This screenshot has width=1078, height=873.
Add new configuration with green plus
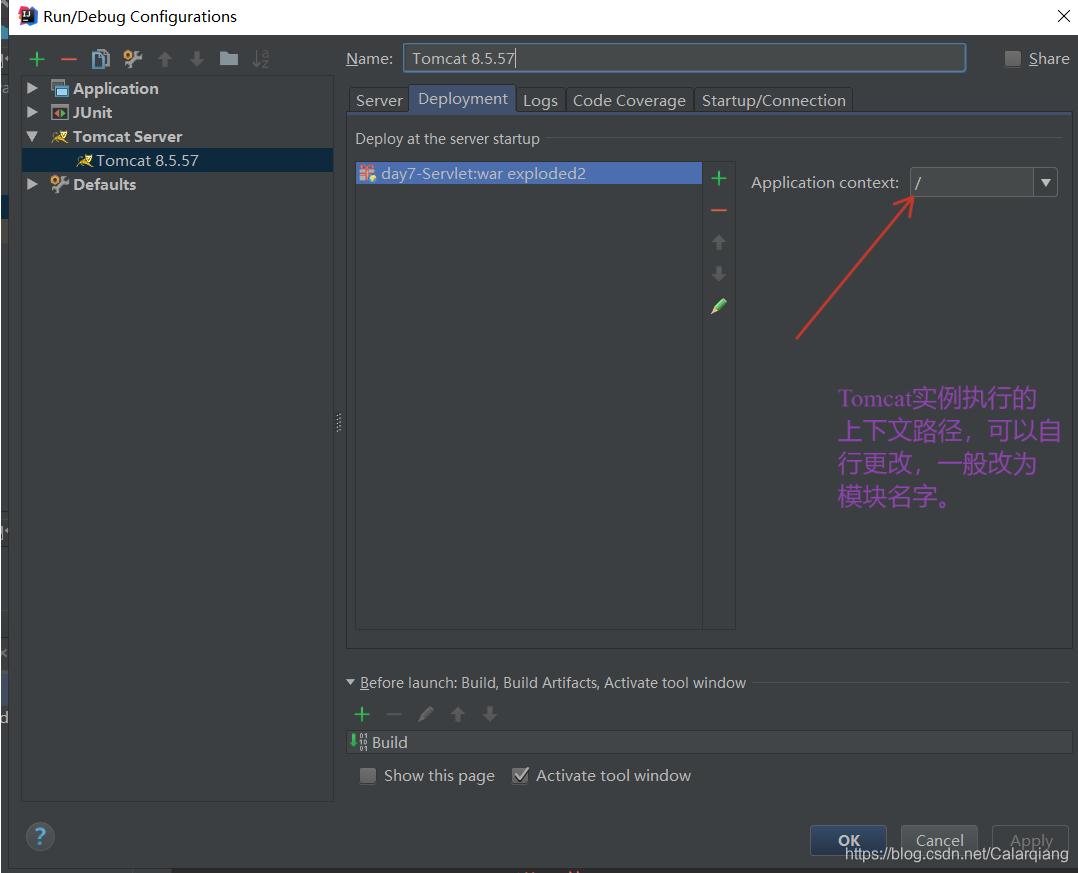click(37, 59)
